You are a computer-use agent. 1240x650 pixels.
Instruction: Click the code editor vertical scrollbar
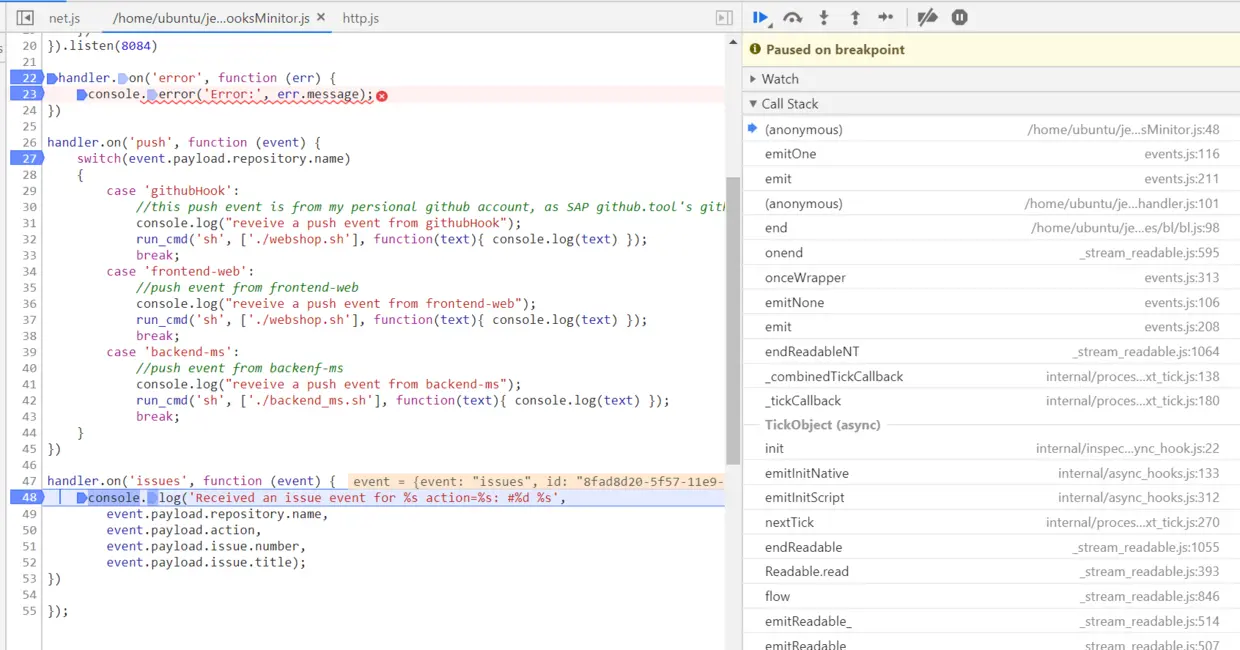pos(733,320)
